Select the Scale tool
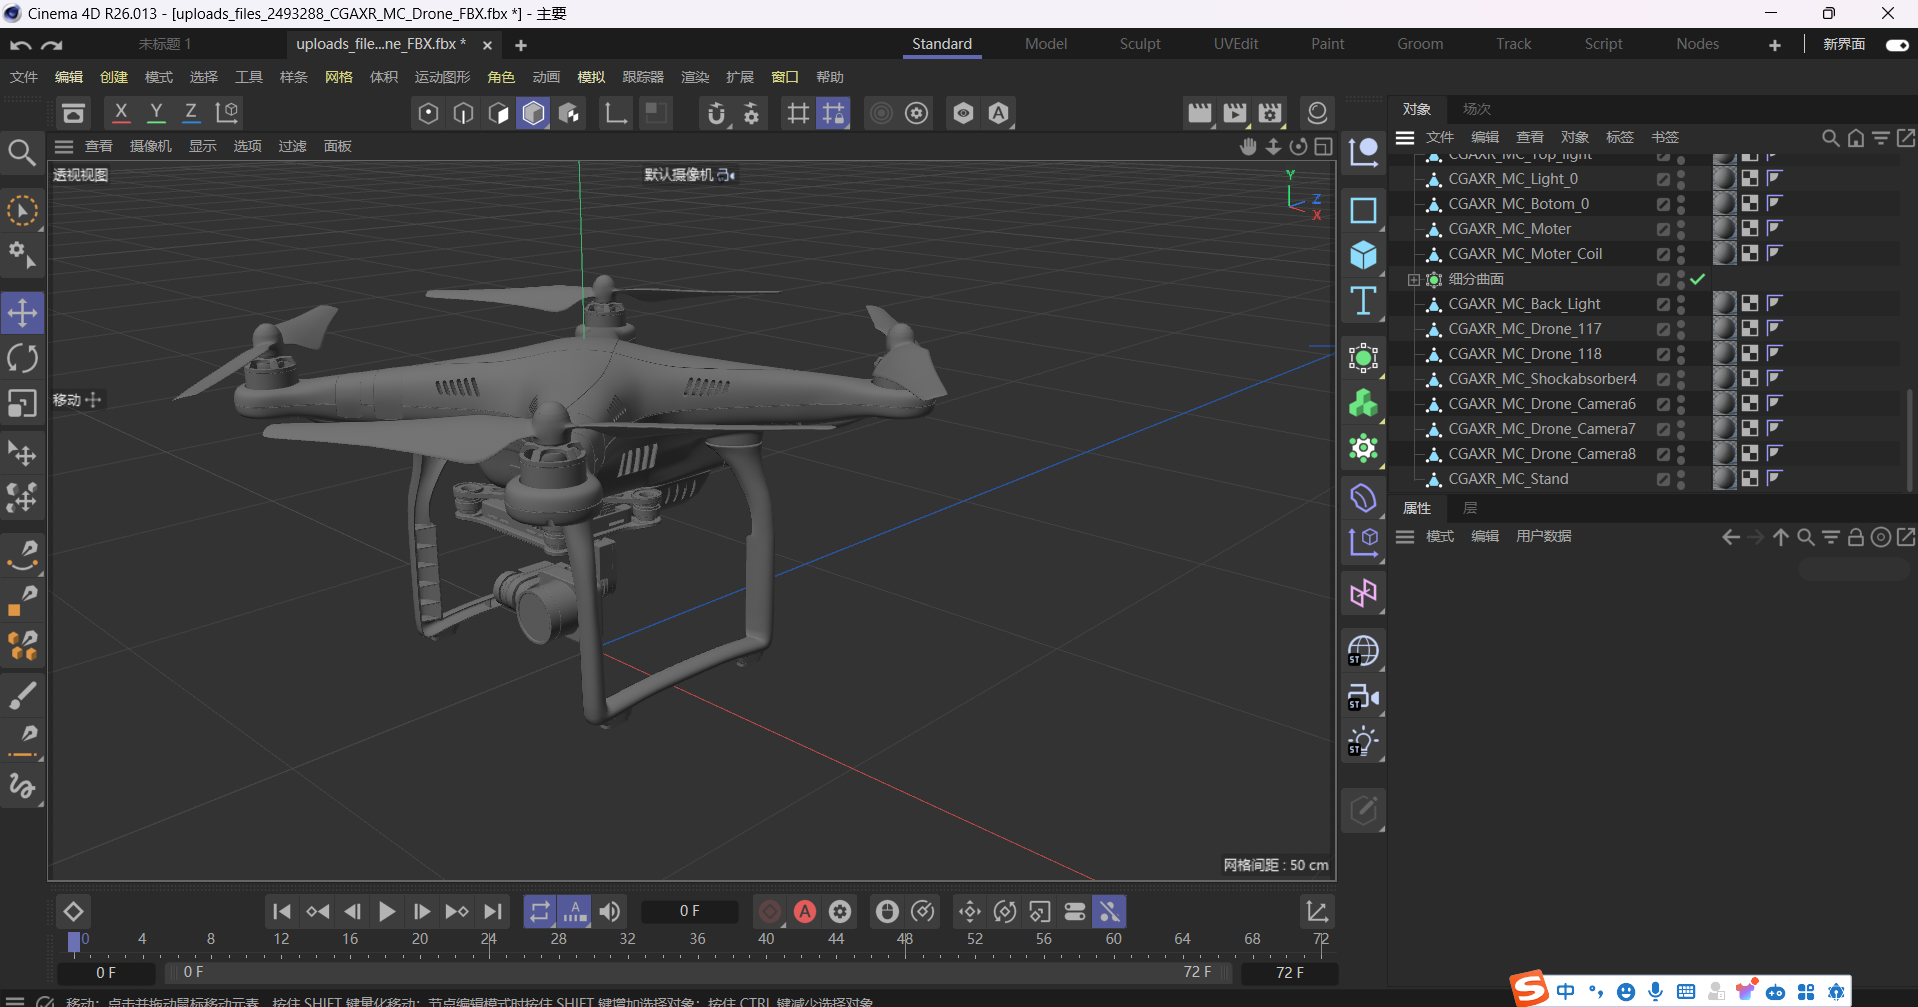The height and width of the screenshot is (1007, 1918). 22,403
